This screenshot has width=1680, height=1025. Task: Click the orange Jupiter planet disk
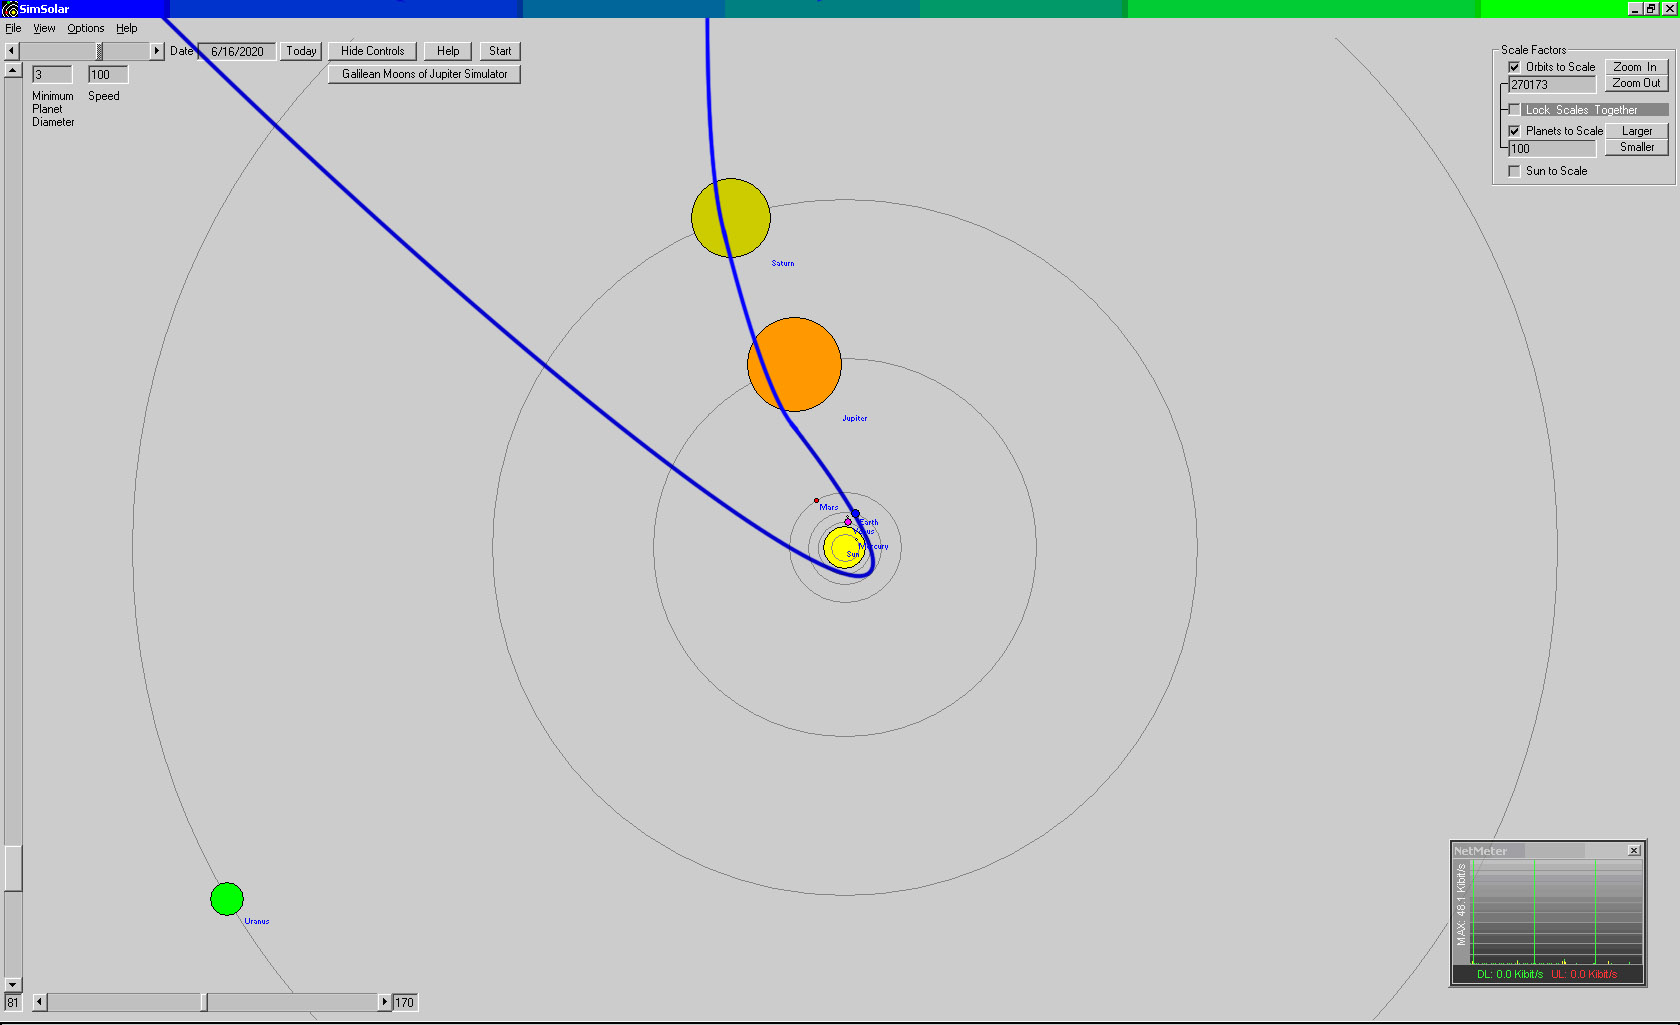click(794, 365)
